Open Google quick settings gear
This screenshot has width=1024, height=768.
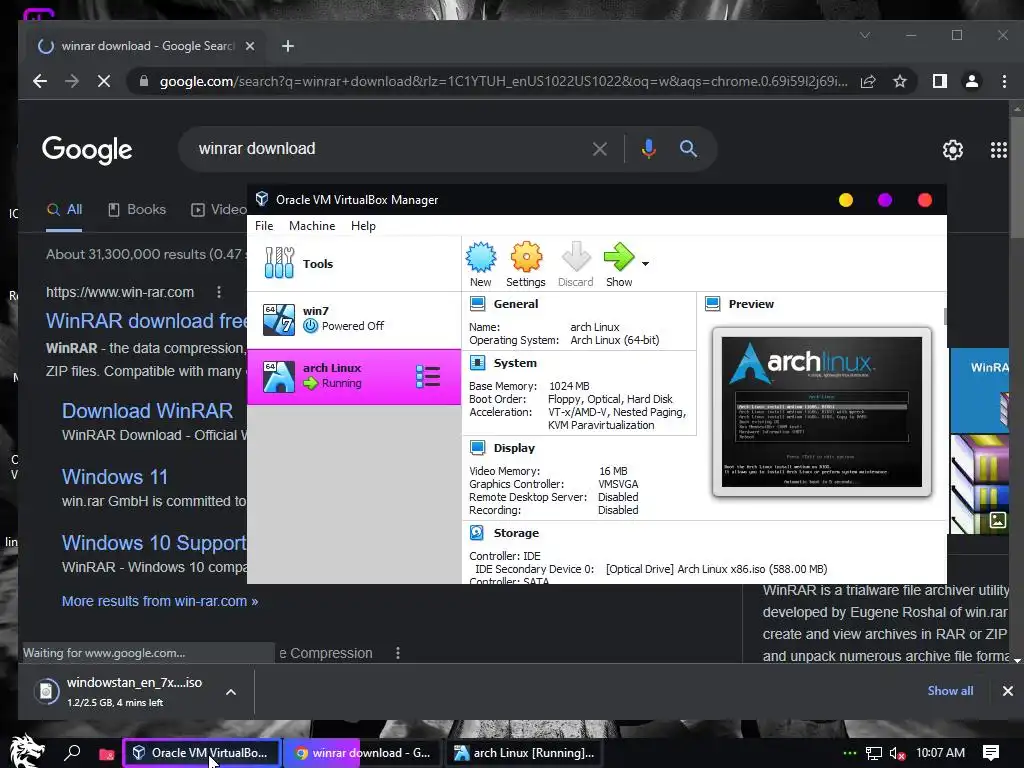953,150
